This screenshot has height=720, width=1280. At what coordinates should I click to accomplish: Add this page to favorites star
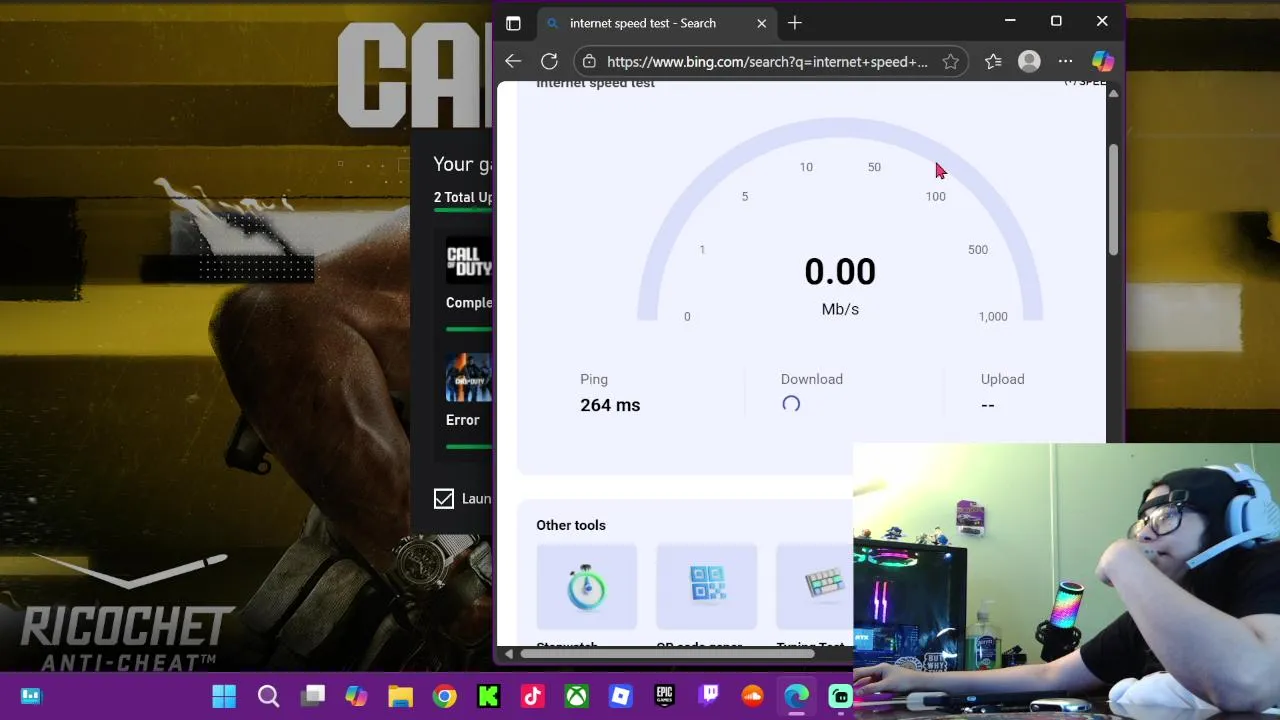pyautogui.click(x=950, y=62)
